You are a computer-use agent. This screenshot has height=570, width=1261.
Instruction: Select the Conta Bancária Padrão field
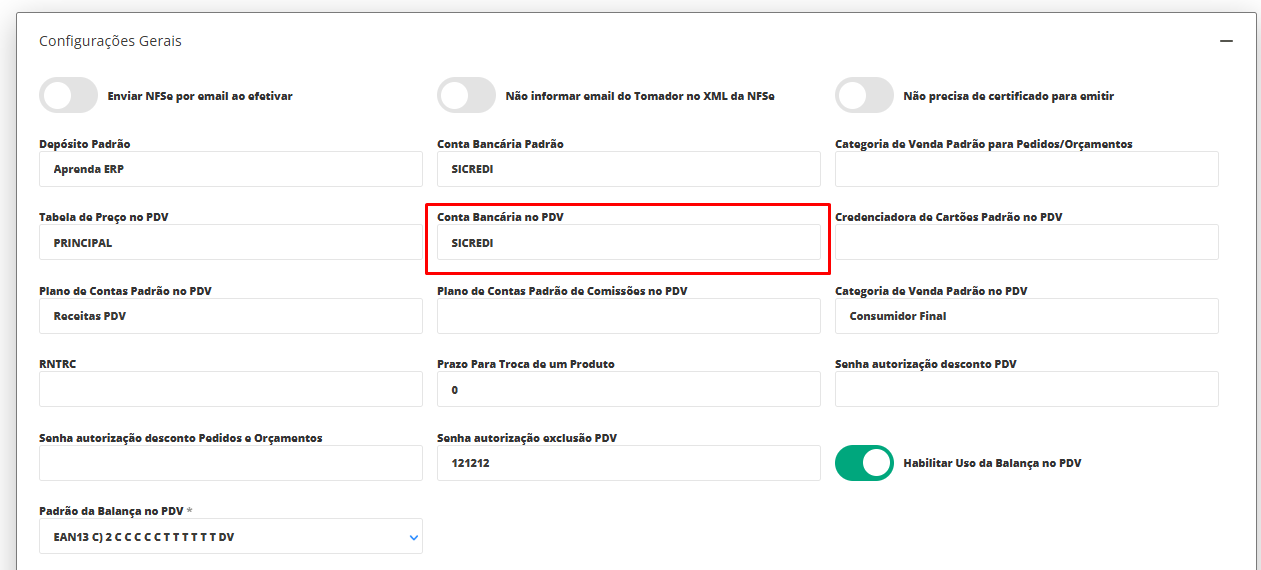628,169
